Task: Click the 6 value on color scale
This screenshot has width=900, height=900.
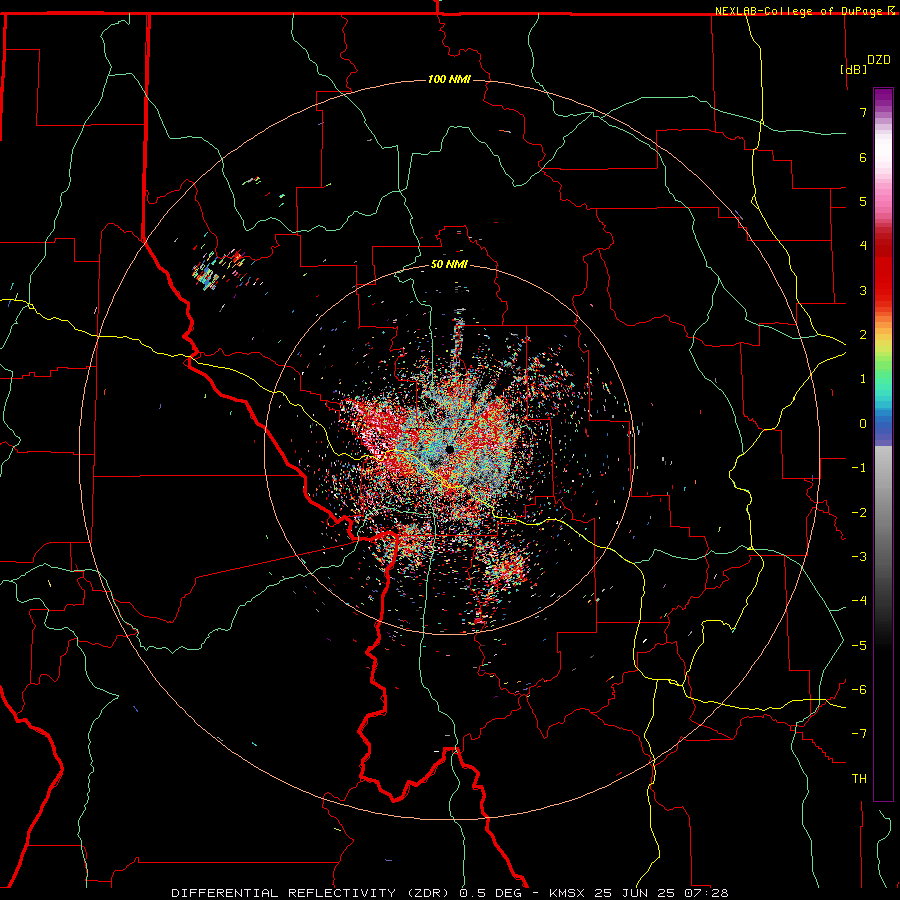Action: (863, 157)
